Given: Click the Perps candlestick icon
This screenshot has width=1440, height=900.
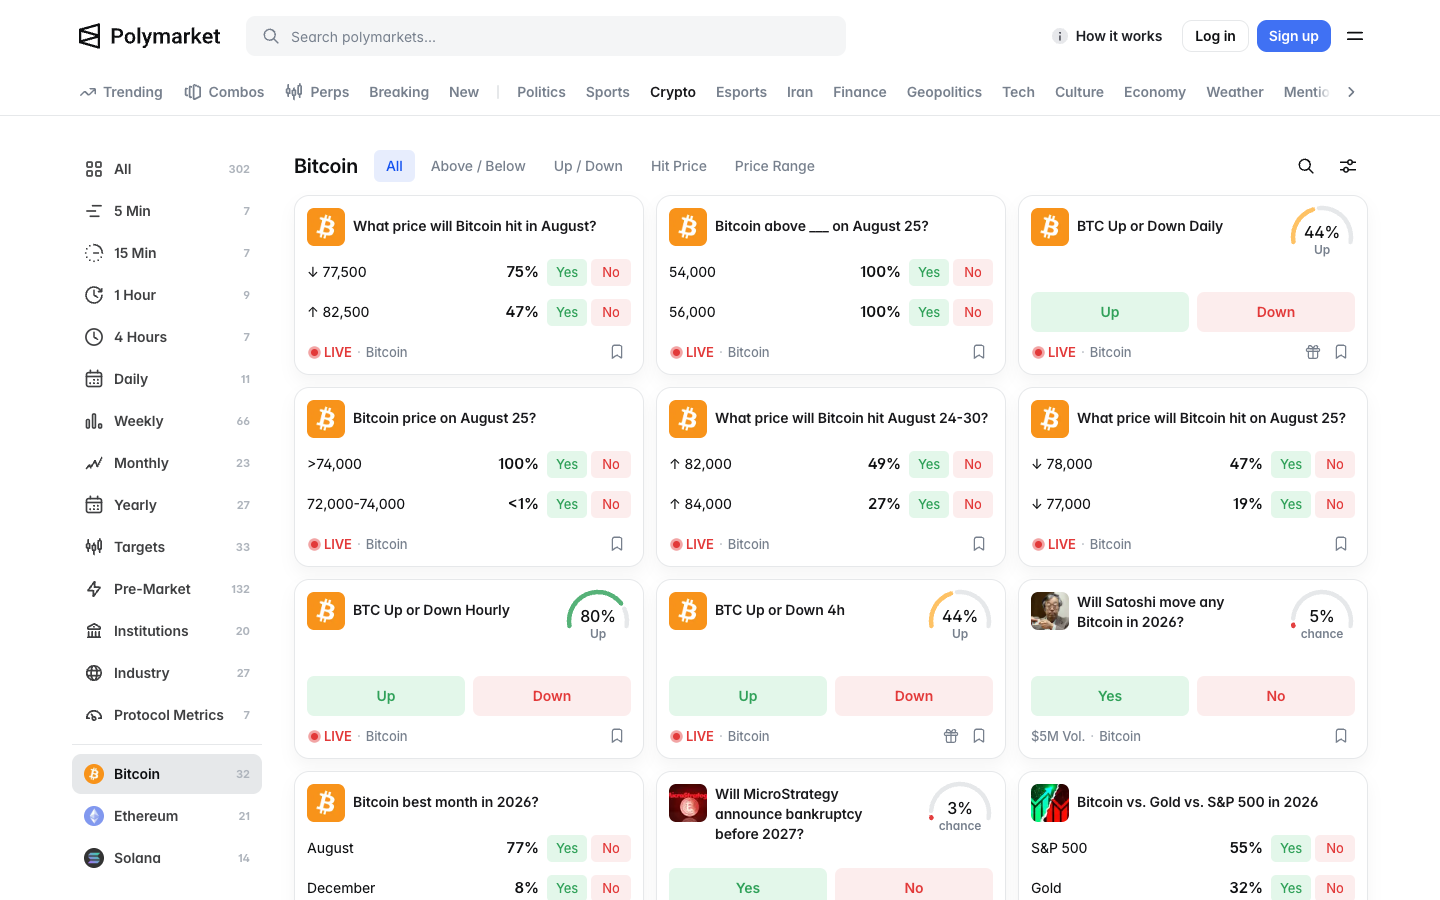Looking at the screenshot, I should [294, 92].
